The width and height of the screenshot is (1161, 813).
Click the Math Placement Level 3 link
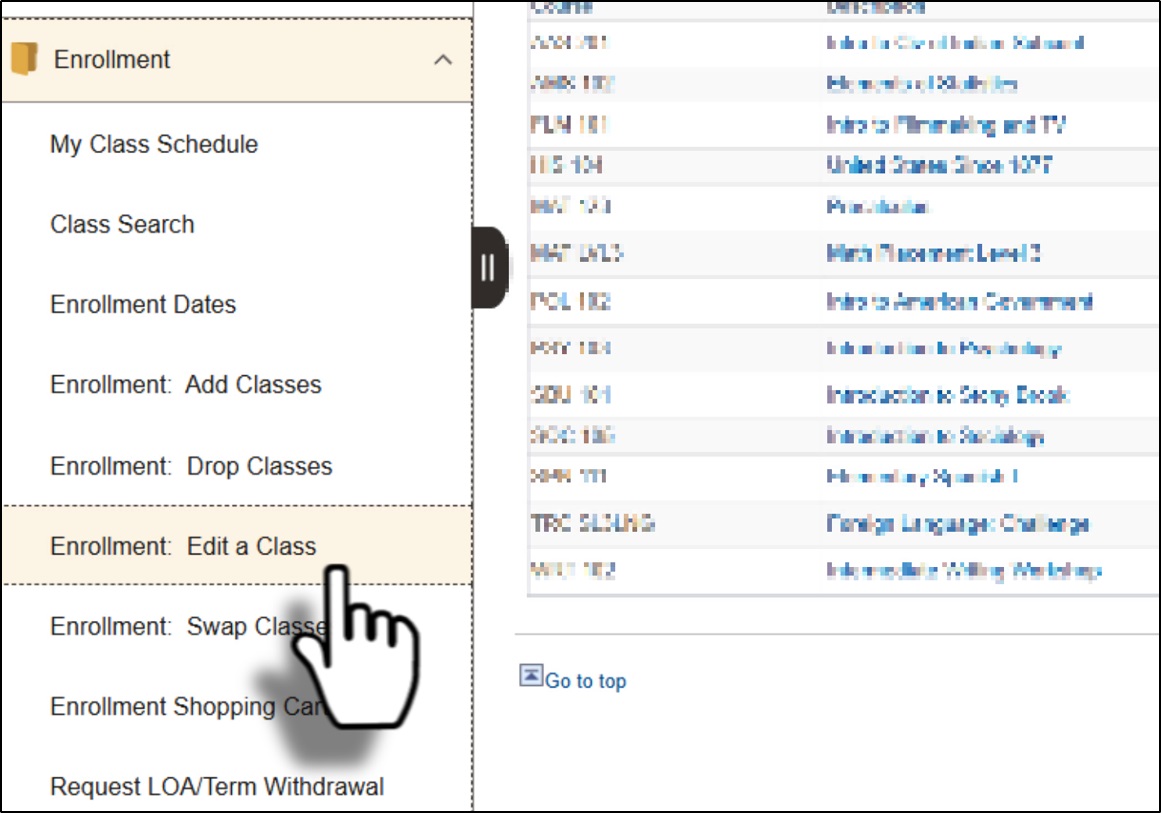click(933, 254)
